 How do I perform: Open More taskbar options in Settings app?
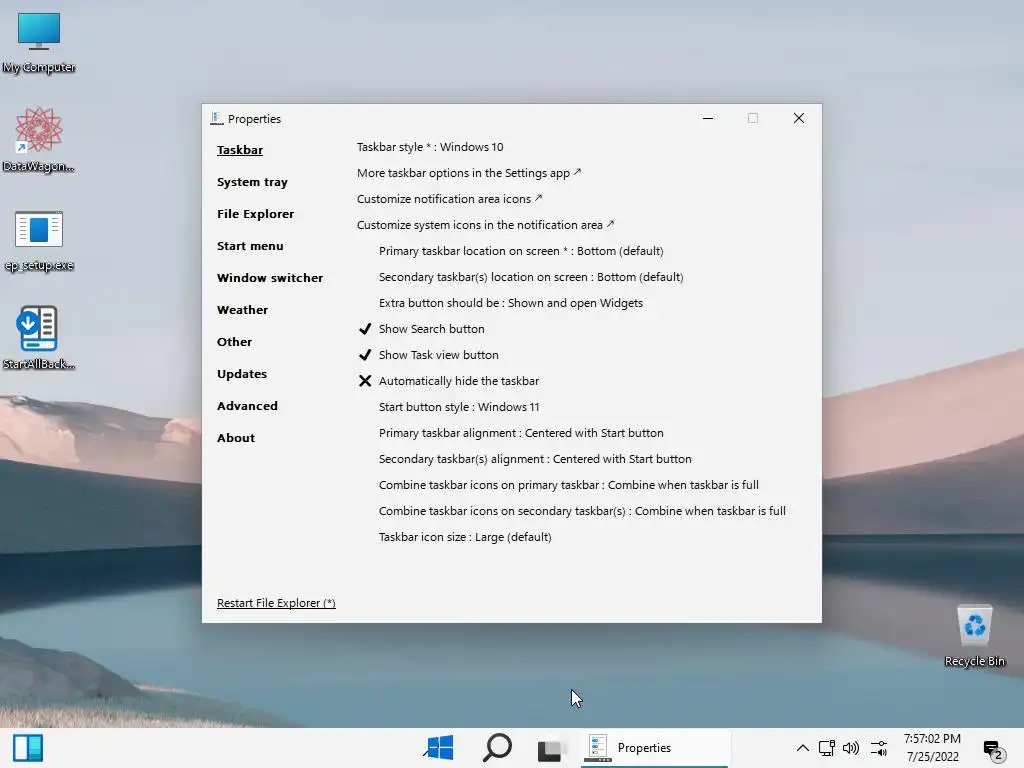pos(468,173)
